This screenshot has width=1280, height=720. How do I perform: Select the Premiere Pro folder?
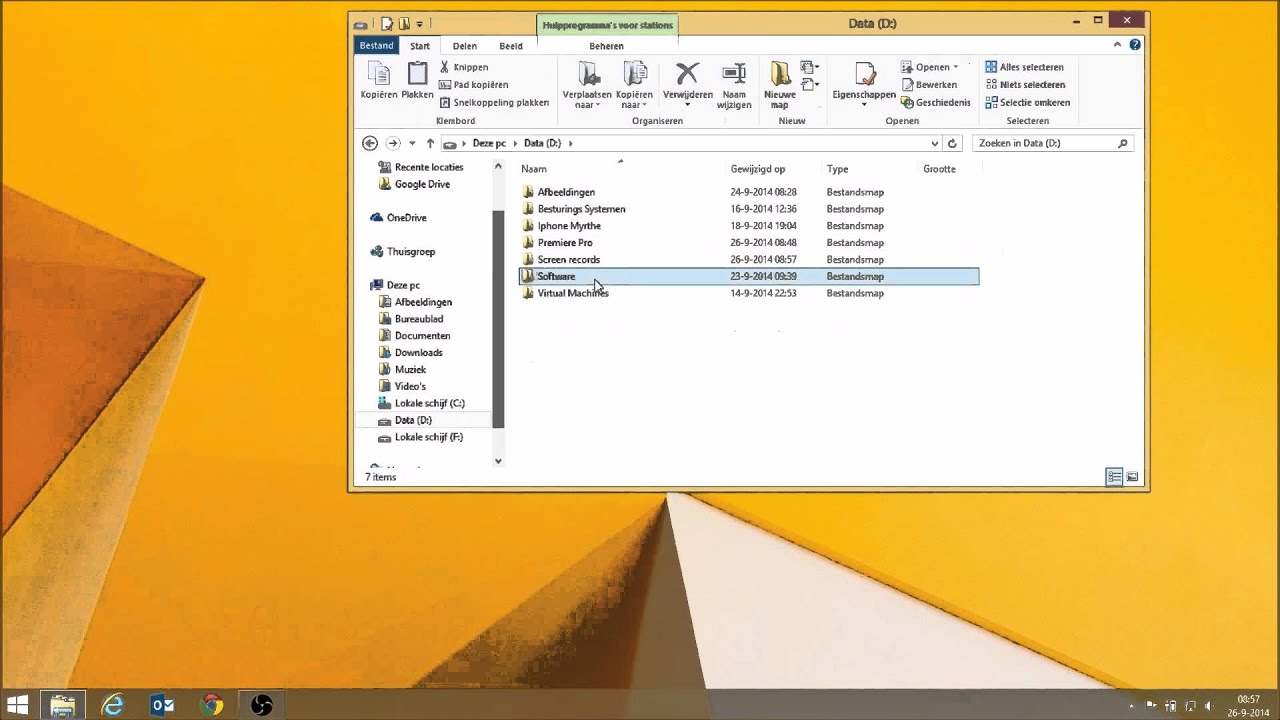click(x=565, y=243)
